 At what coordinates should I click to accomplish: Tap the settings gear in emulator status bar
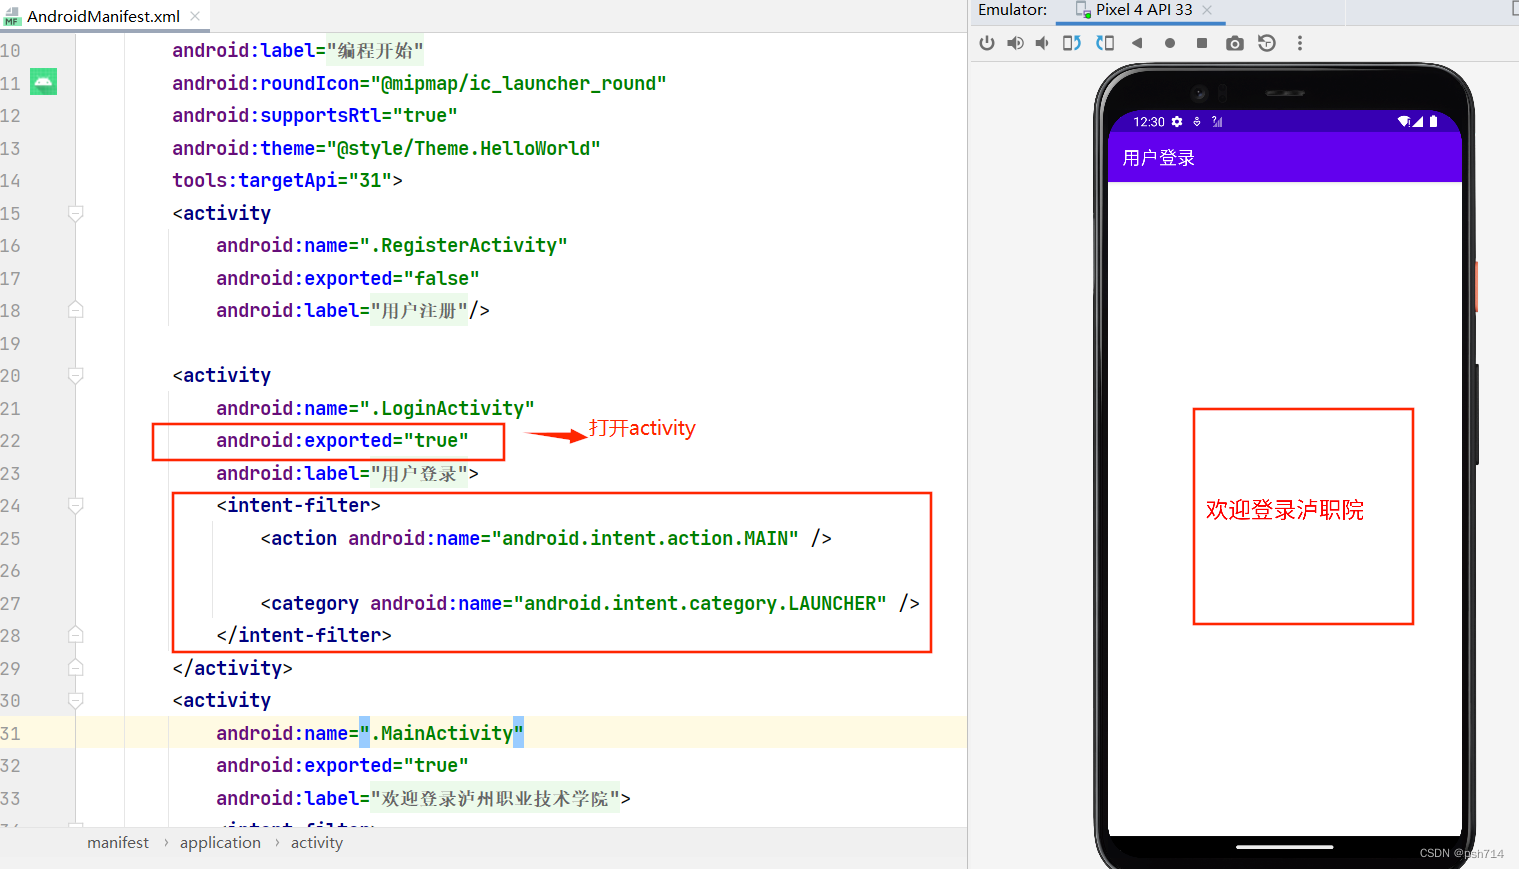point(1177,121)
